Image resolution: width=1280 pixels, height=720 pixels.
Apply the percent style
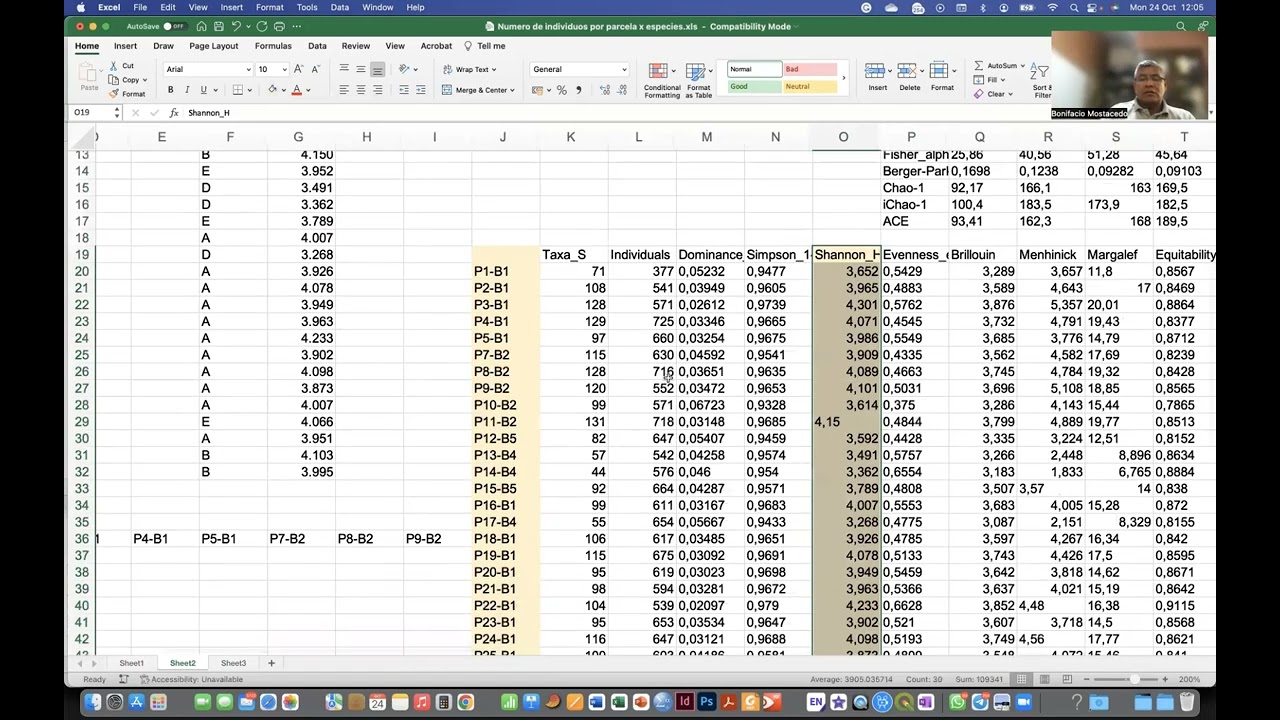click(561, 90)
